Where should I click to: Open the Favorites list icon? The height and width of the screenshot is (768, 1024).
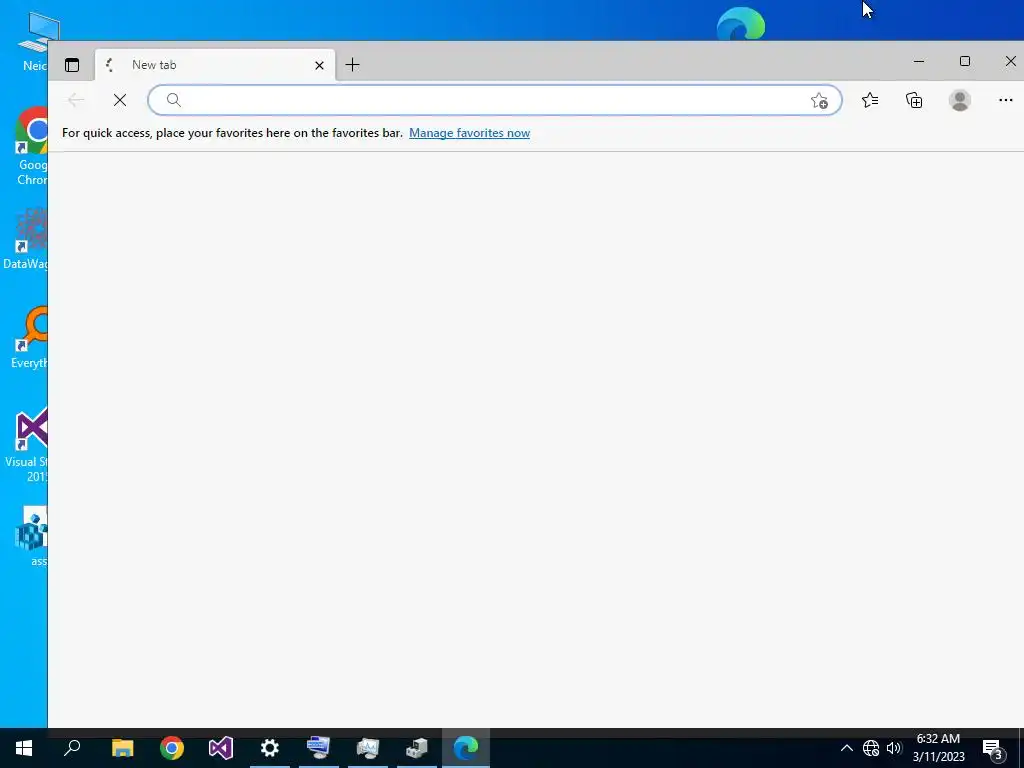pos(870,100)
